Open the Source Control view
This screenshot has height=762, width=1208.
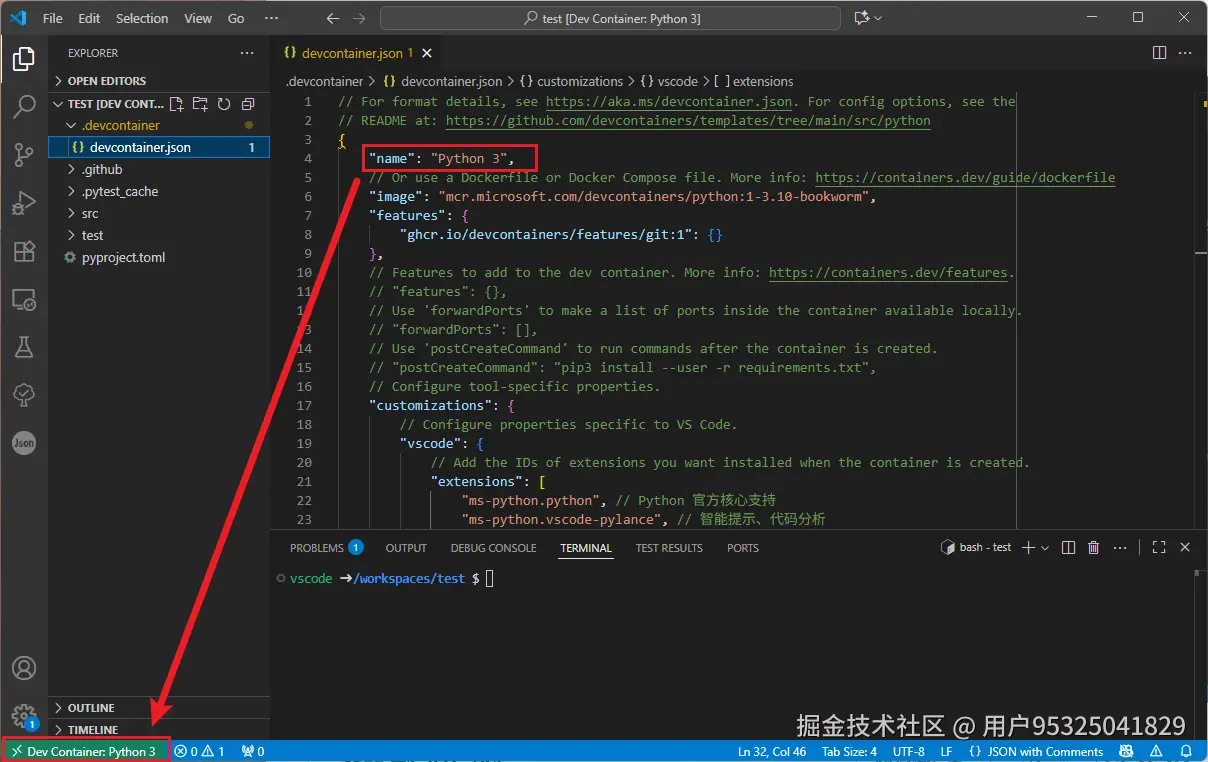coord(24,155)
